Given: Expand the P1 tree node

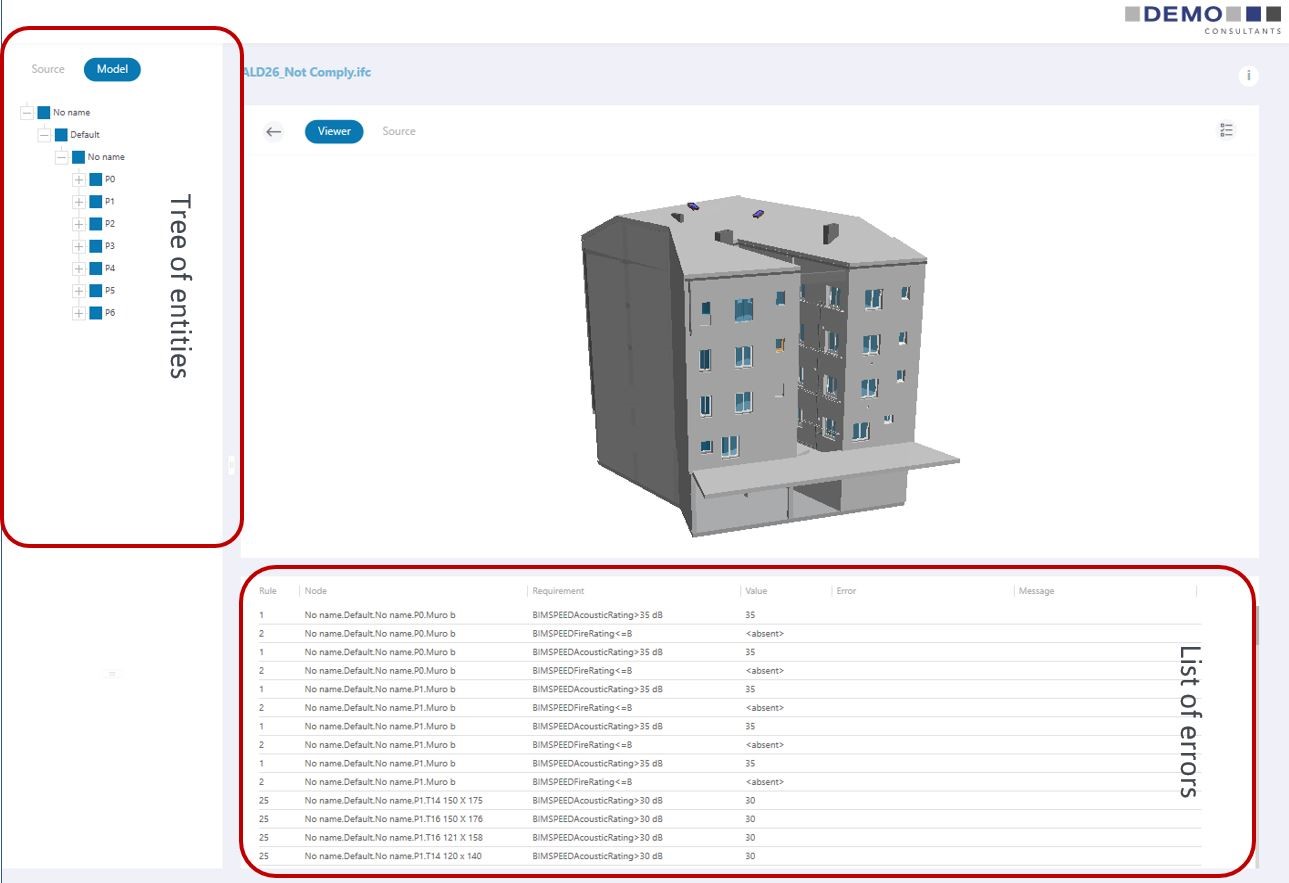Looking at the screenshot, I should click(x=79, y=202).
